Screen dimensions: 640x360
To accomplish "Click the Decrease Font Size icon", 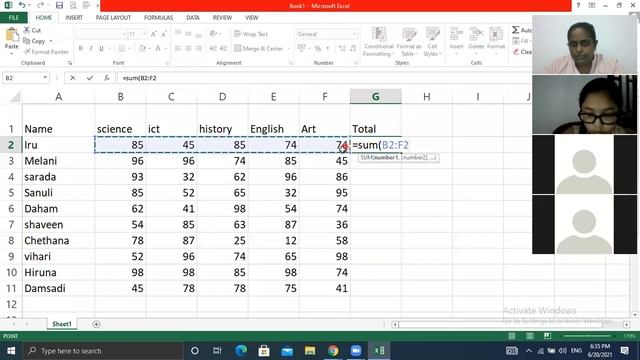I will point(164,34).
